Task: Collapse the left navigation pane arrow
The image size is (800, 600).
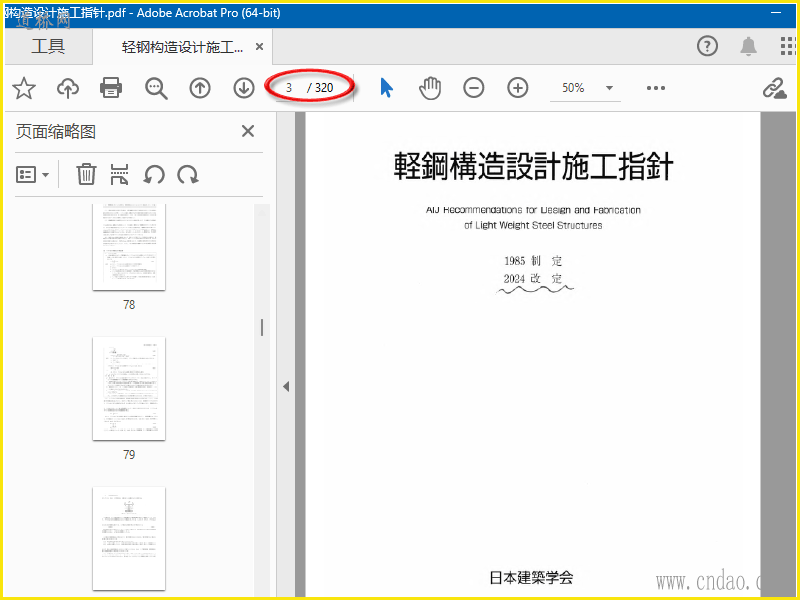Action: click(x=286, y=387)
